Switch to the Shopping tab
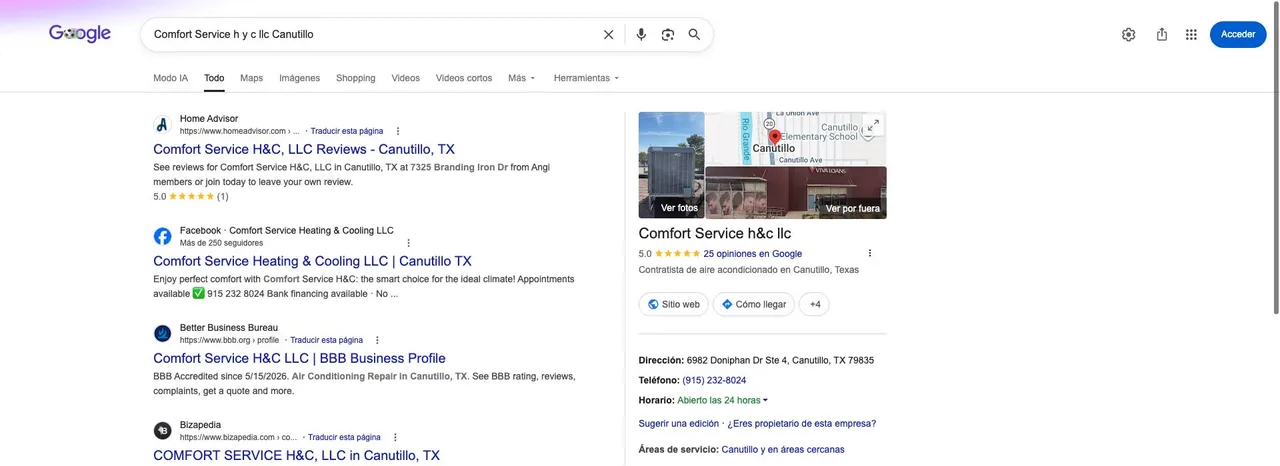Screen dimensions: 1280x466 (355, 78)
